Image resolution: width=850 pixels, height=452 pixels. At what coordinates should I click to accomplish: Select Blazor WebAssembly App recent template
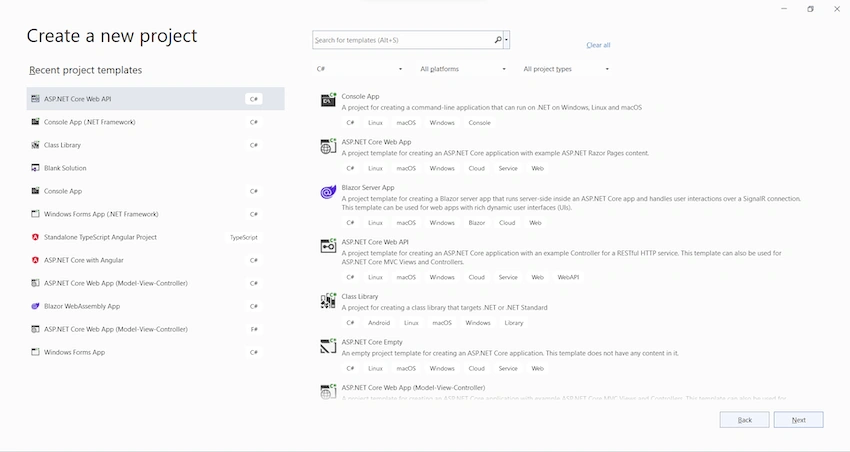[156, 306]
